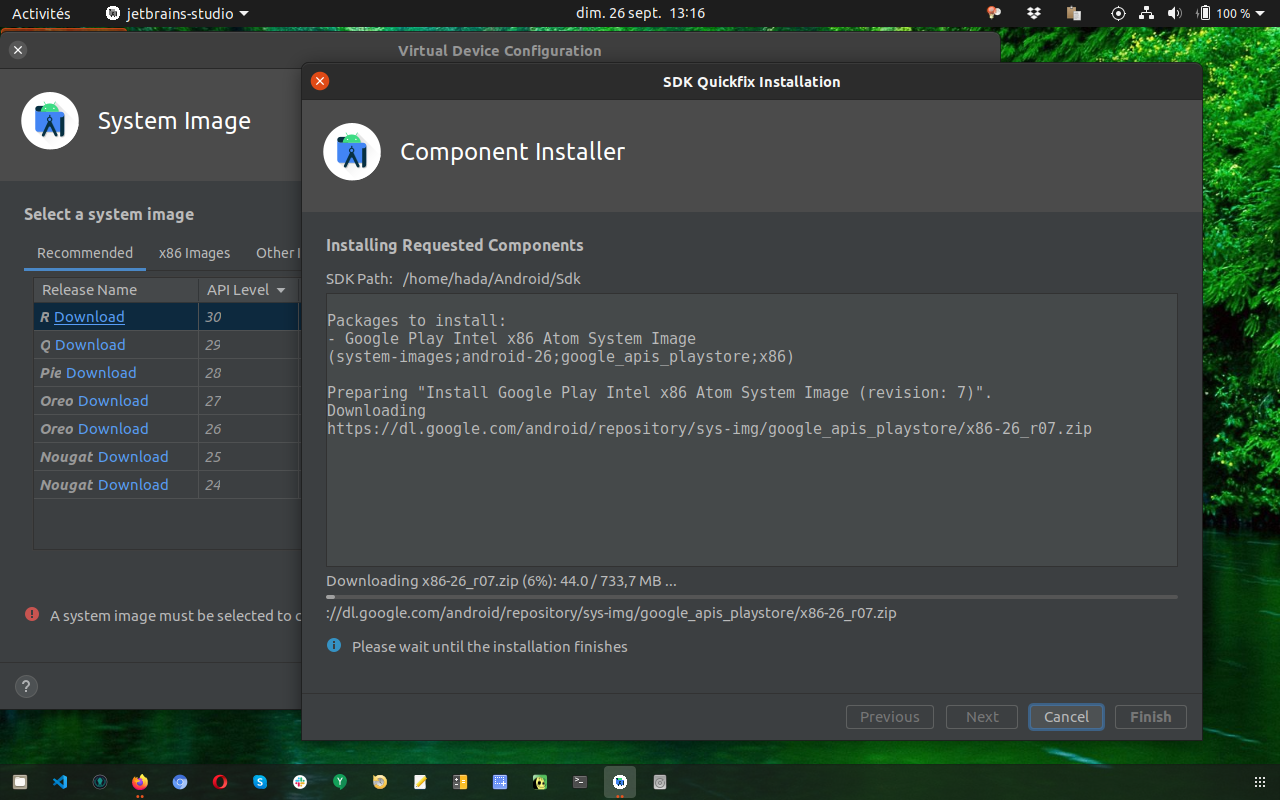Viewport: 1280px width, 800px height.
Task: Open the volume control tray icon
Action: click(x=1174, y=13)
